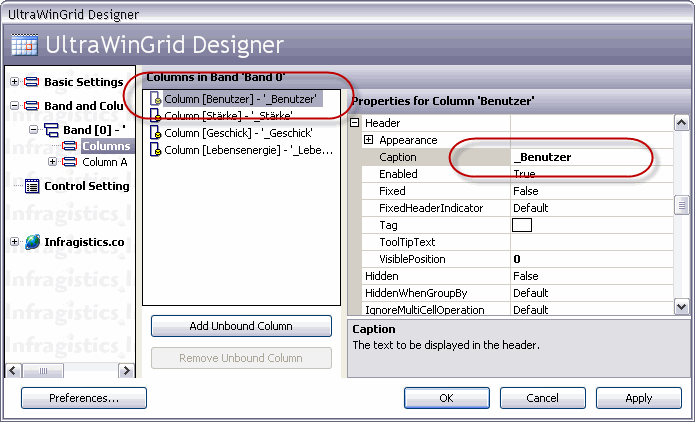
Task: Select the Columns node in the tree
Action: pos(105,146)
